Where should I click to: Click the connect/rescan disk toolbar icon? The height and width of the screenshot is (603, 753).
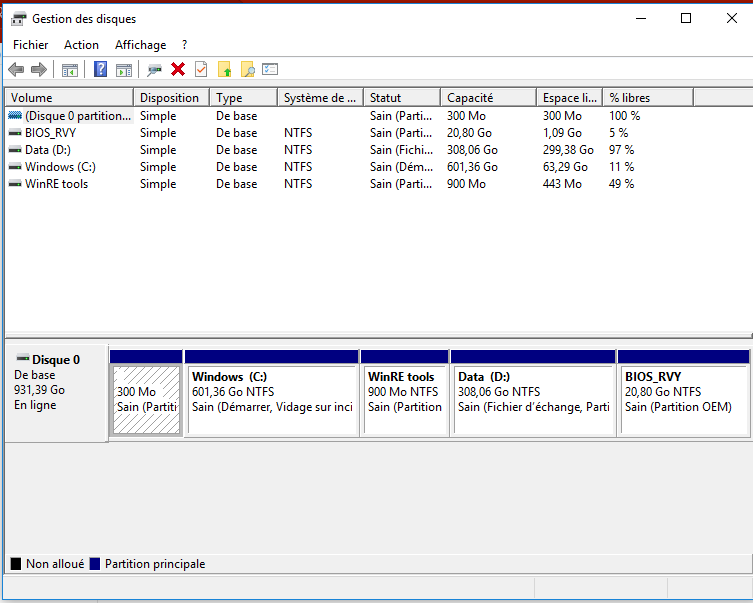click(x=154, y=70)
